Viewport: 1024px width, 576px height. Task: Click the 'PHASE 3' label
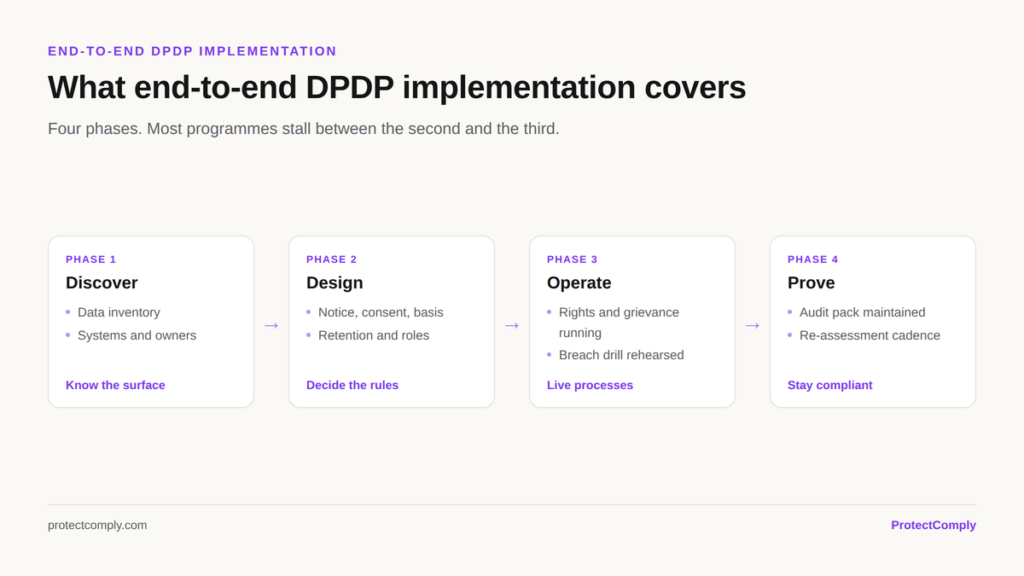(x=572, y=259)
